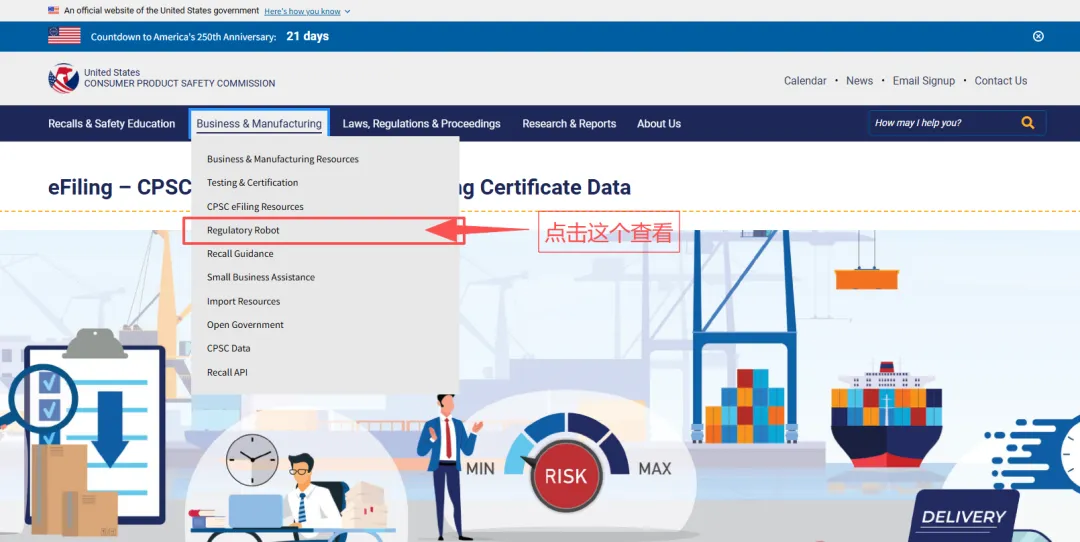
Task: Open the Contact Us link
Action: [x=1001, y=81]
